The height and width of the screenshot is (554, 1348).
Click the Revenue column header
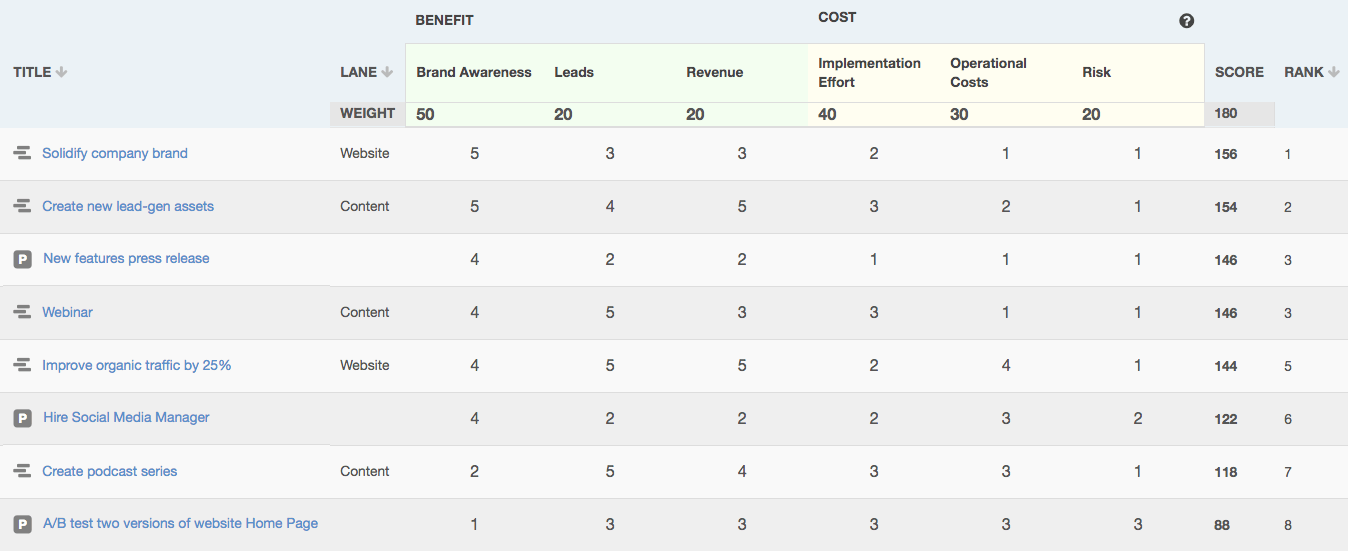click(714, 72)
